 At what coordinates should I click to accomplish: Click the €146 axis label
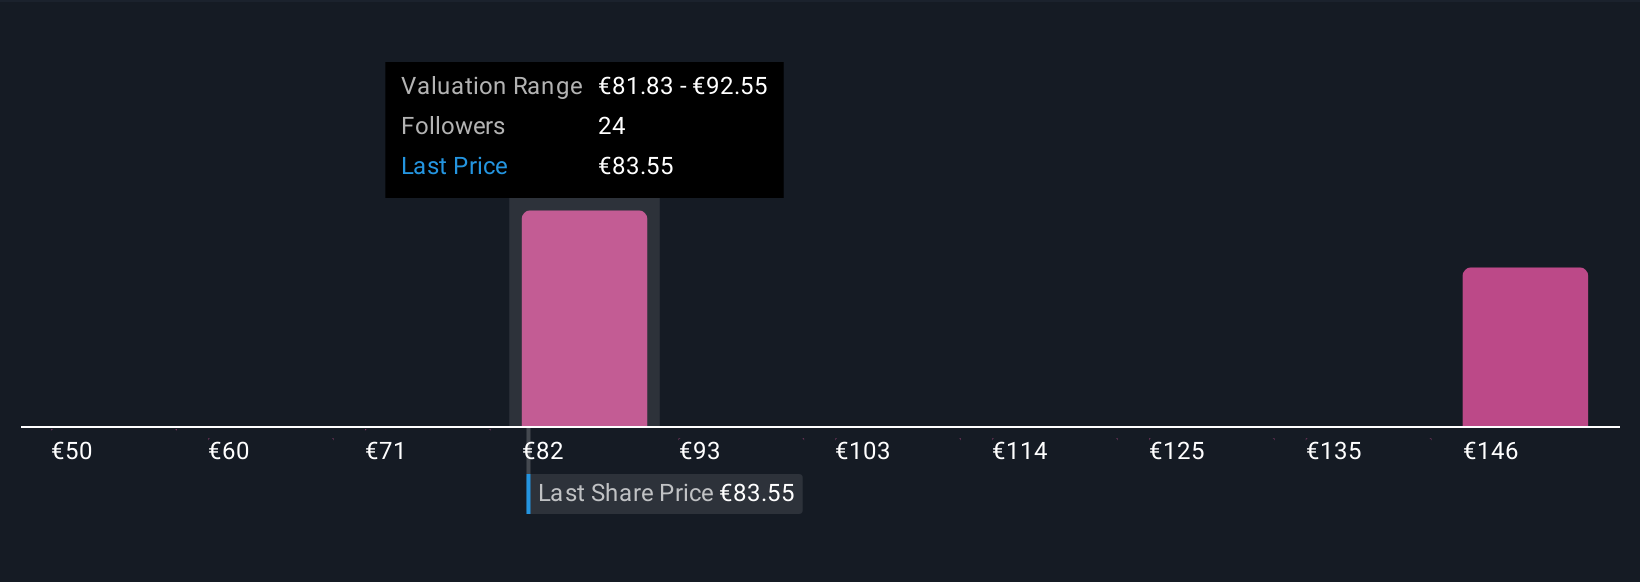pos(1491,451)
